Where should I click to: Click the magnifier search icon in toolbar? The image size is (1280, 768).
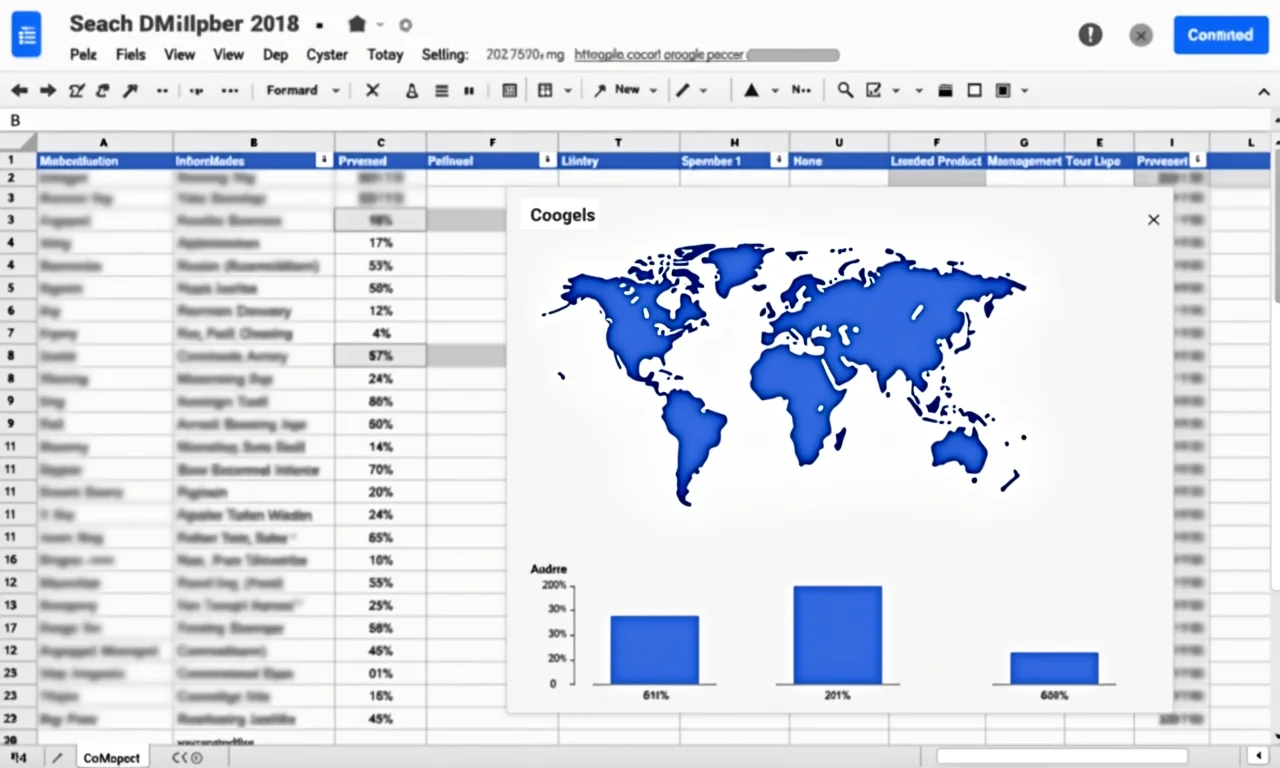point(845,90)
